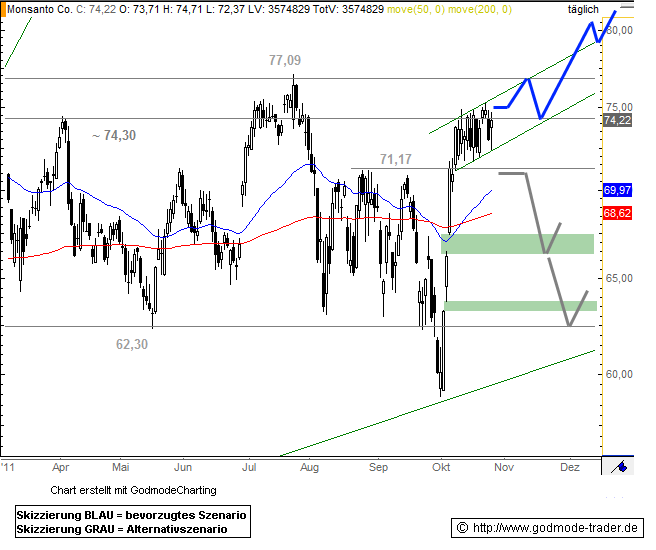The width and height of the screenshot is (656, 550).
Task: Click the red moving average tag 68,62
Action: [617, 213]
